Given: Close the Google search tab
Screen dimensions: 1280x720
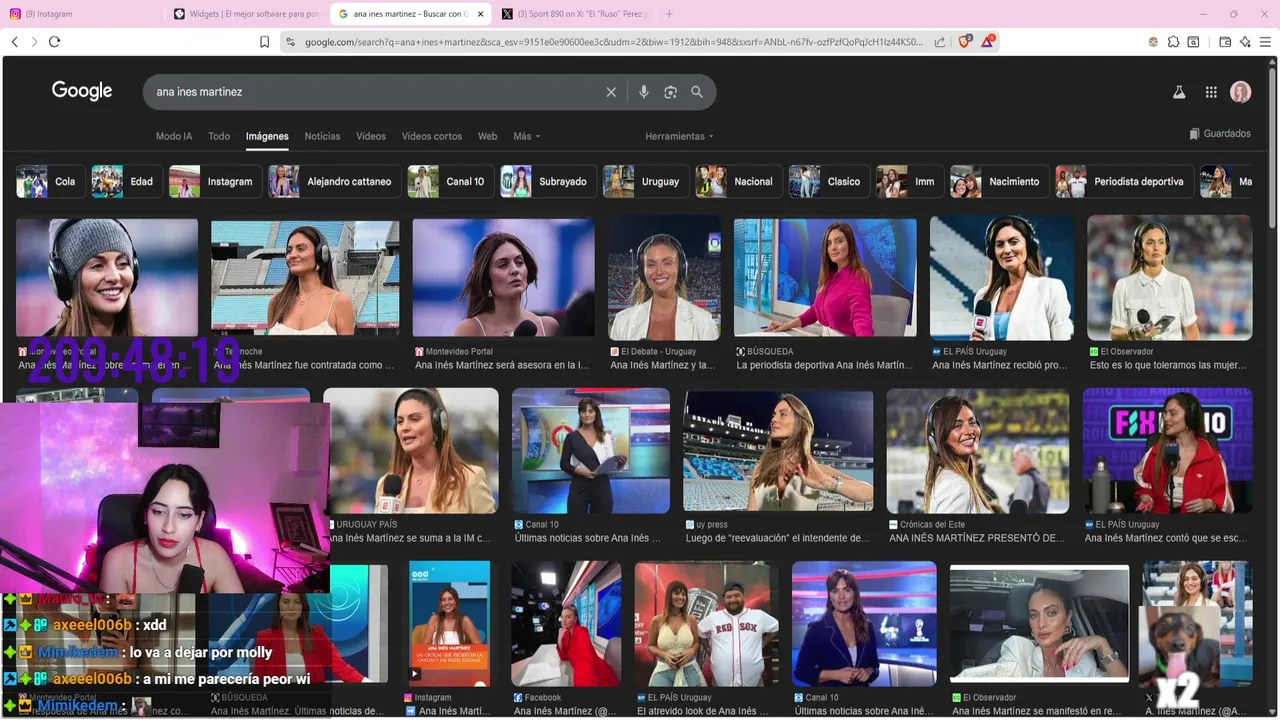Looking at the screenshot, I should pyautogui.click(x=481, y=14).
